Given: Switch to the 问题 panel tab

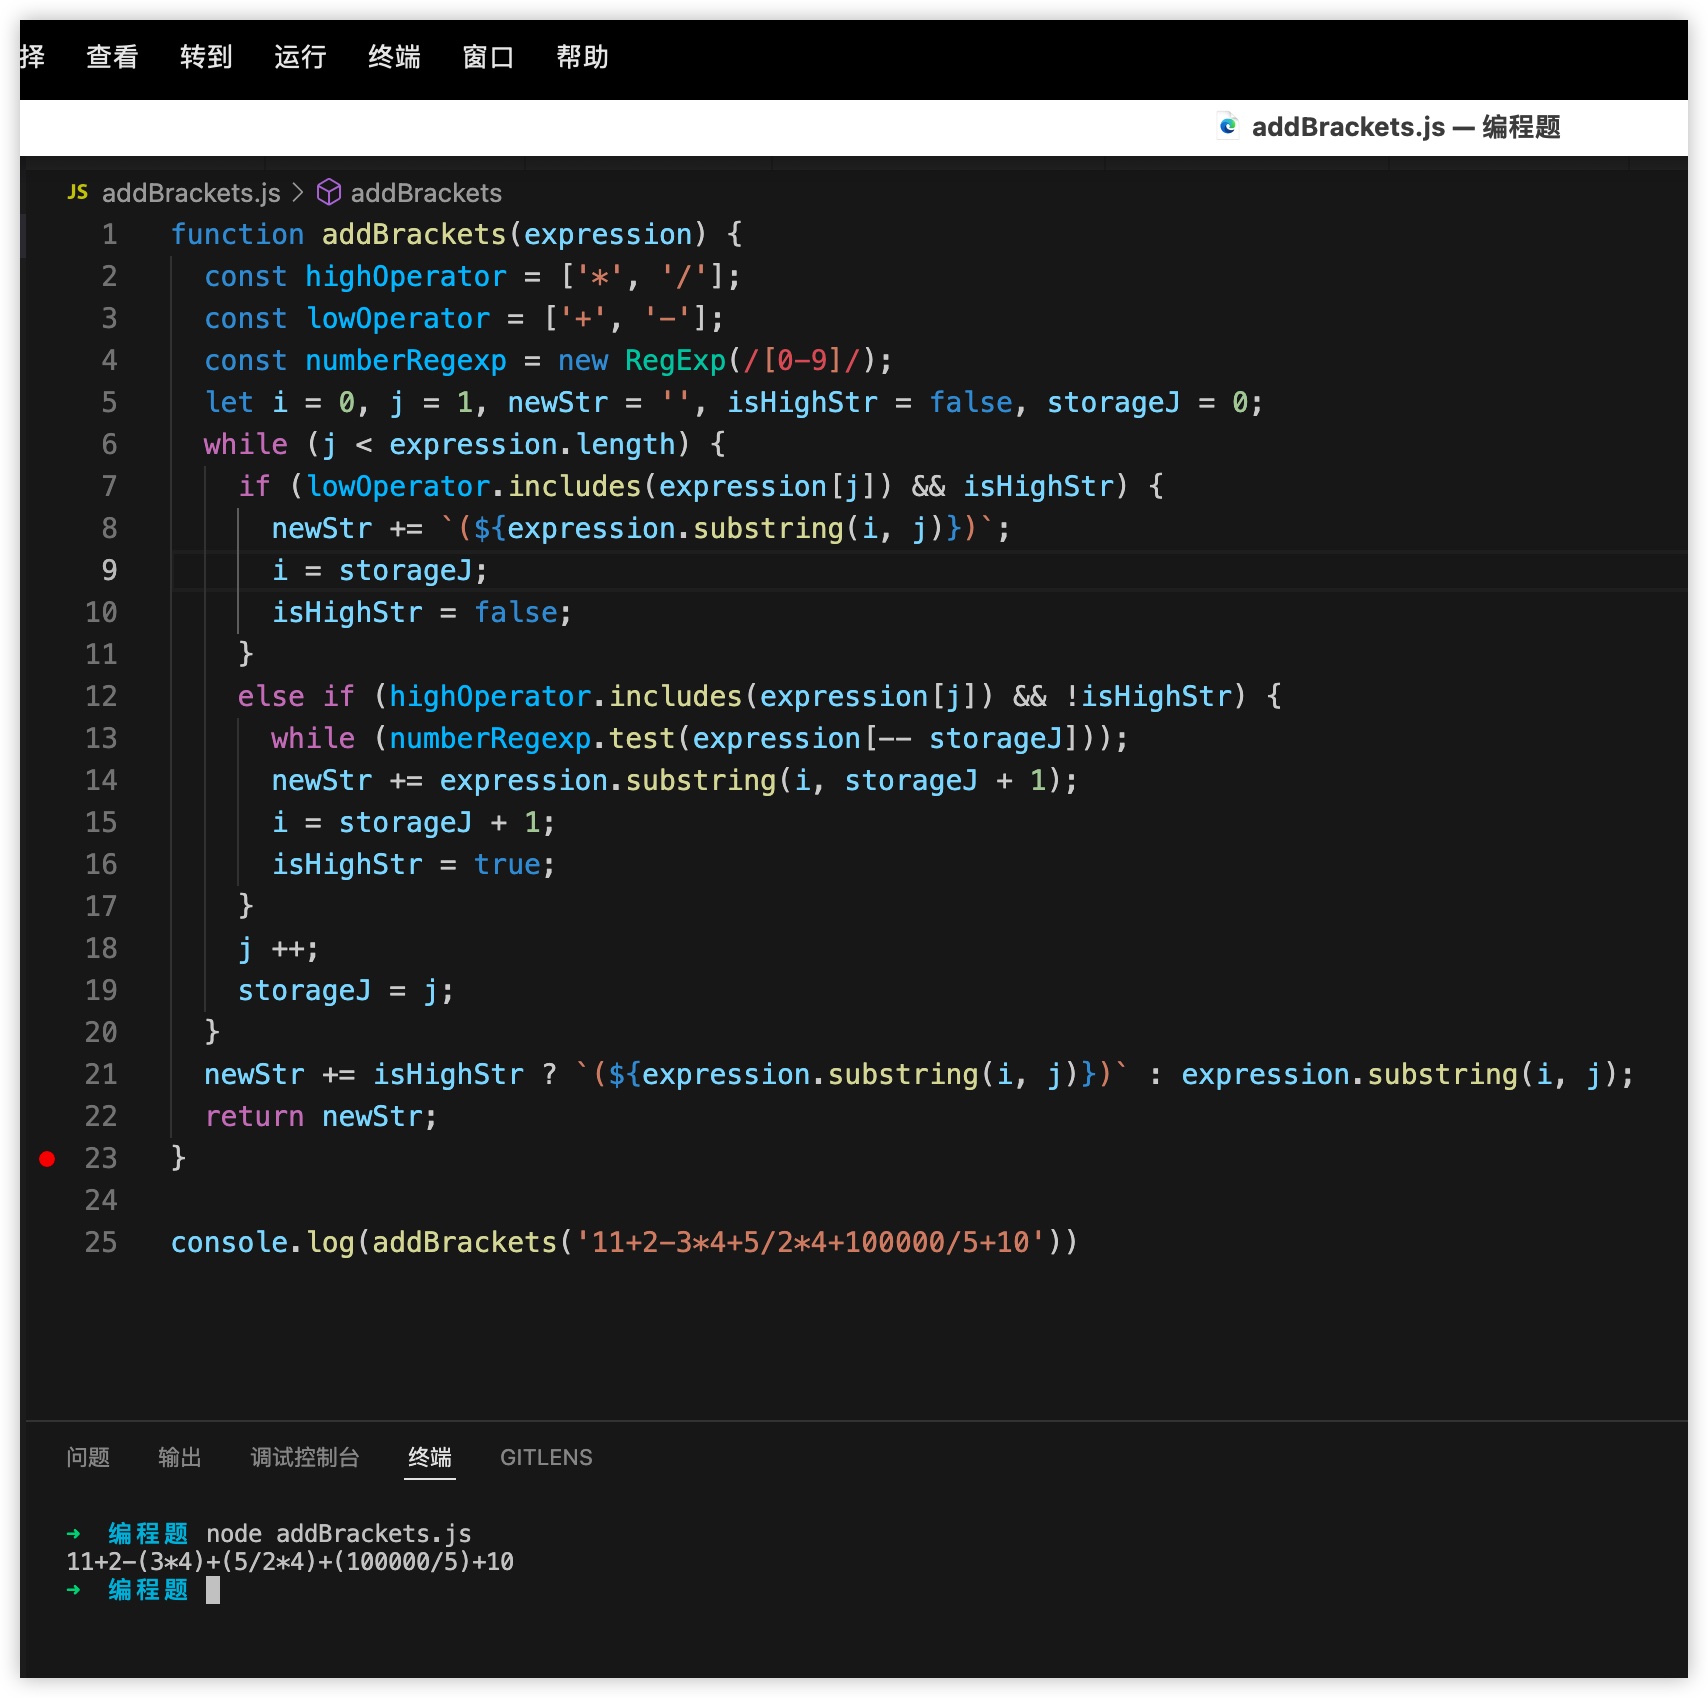Looking at the screenshot, I should click(88, 1457).
